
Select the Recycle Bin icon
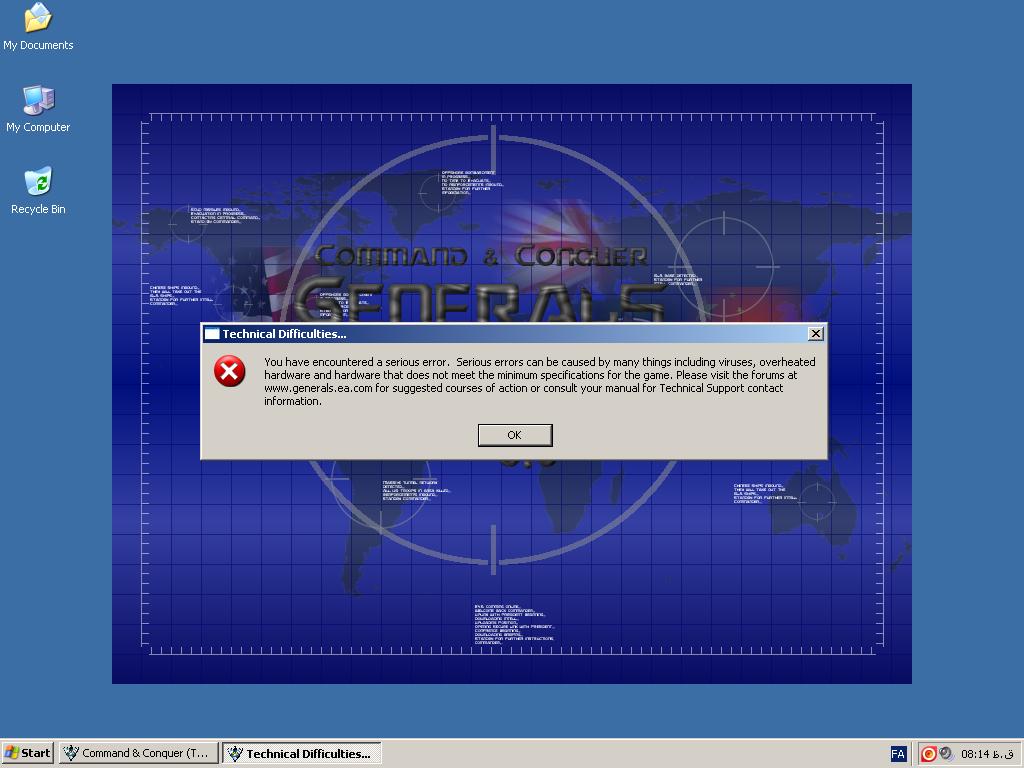coord(38,183)
